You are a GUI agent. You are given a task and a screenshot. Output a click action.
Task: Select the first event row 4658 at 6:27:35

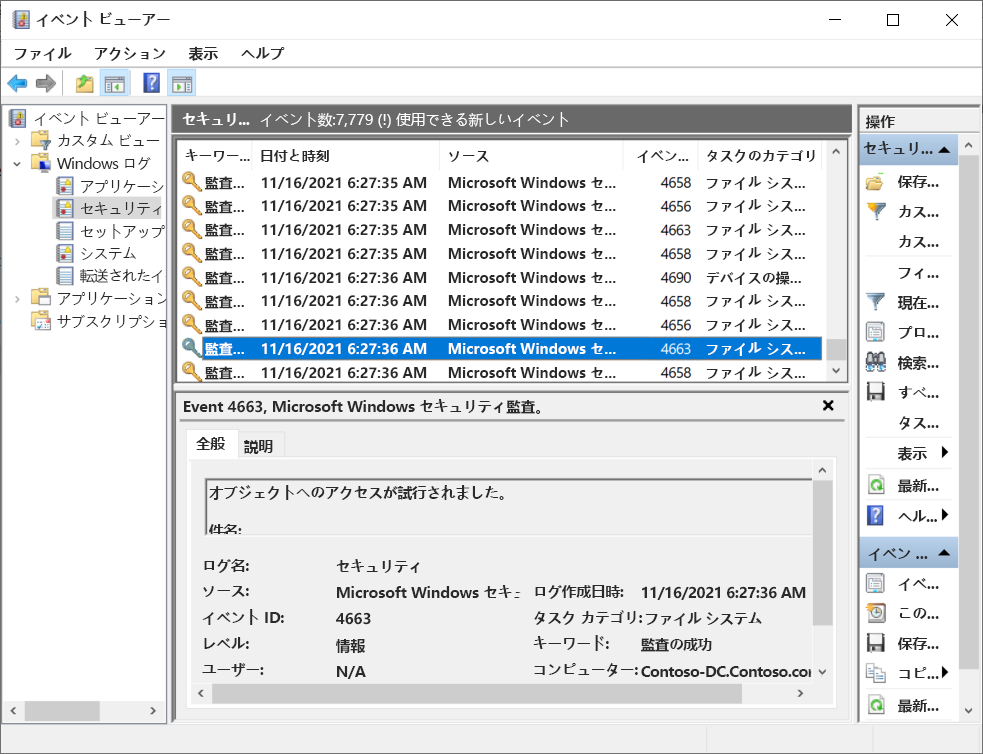(502, 182)
